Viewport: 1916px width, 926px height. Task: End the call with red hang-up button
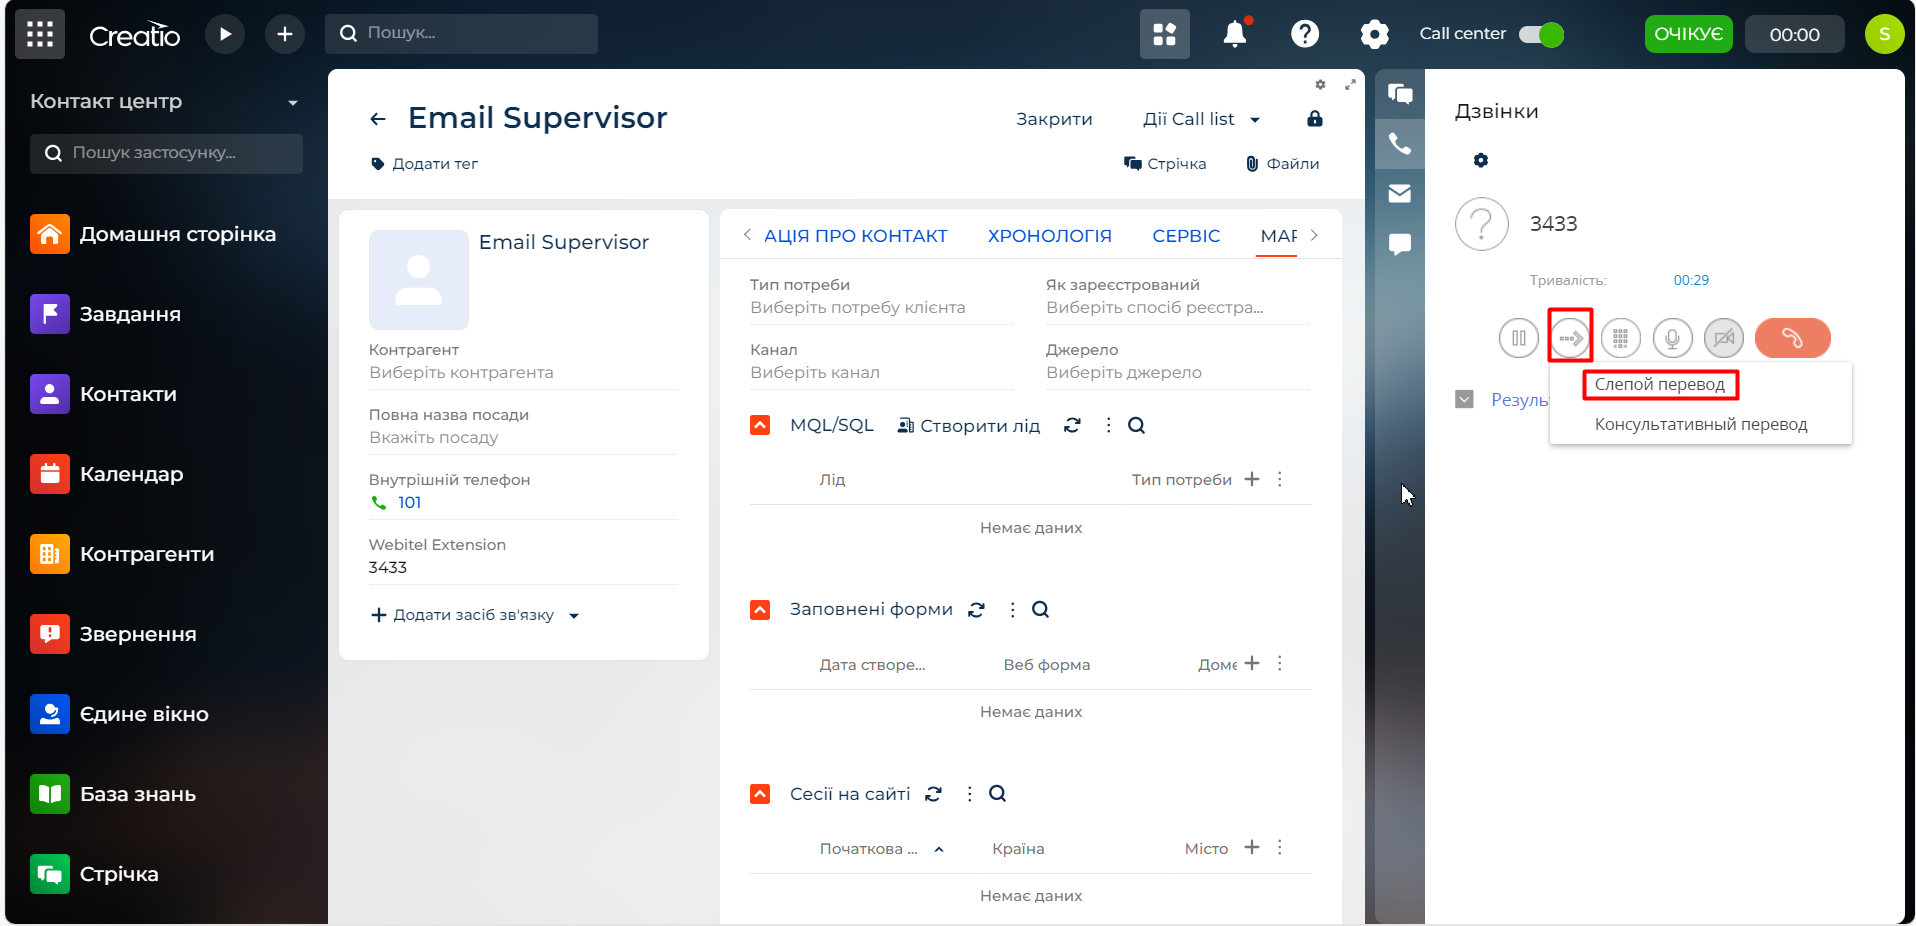pos(1793,338)
